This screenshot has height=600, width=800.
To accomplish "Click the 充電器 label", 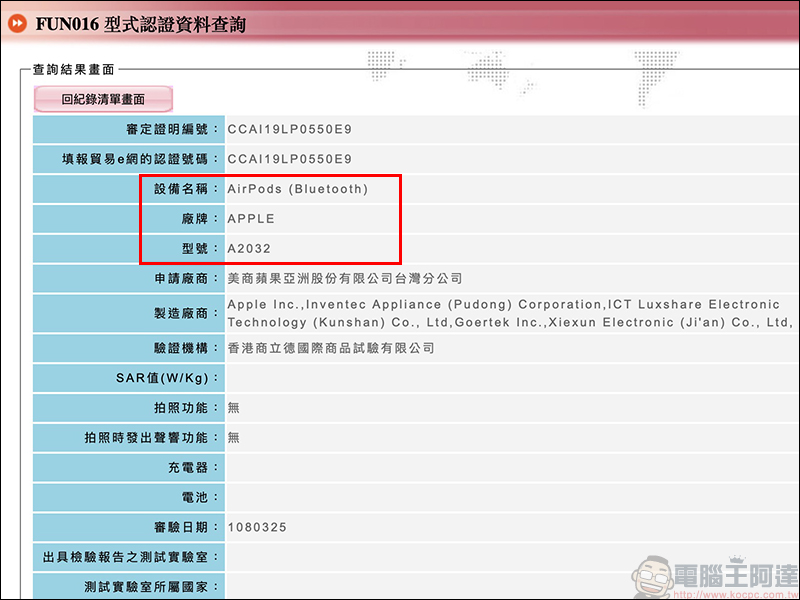I will 193,467.
